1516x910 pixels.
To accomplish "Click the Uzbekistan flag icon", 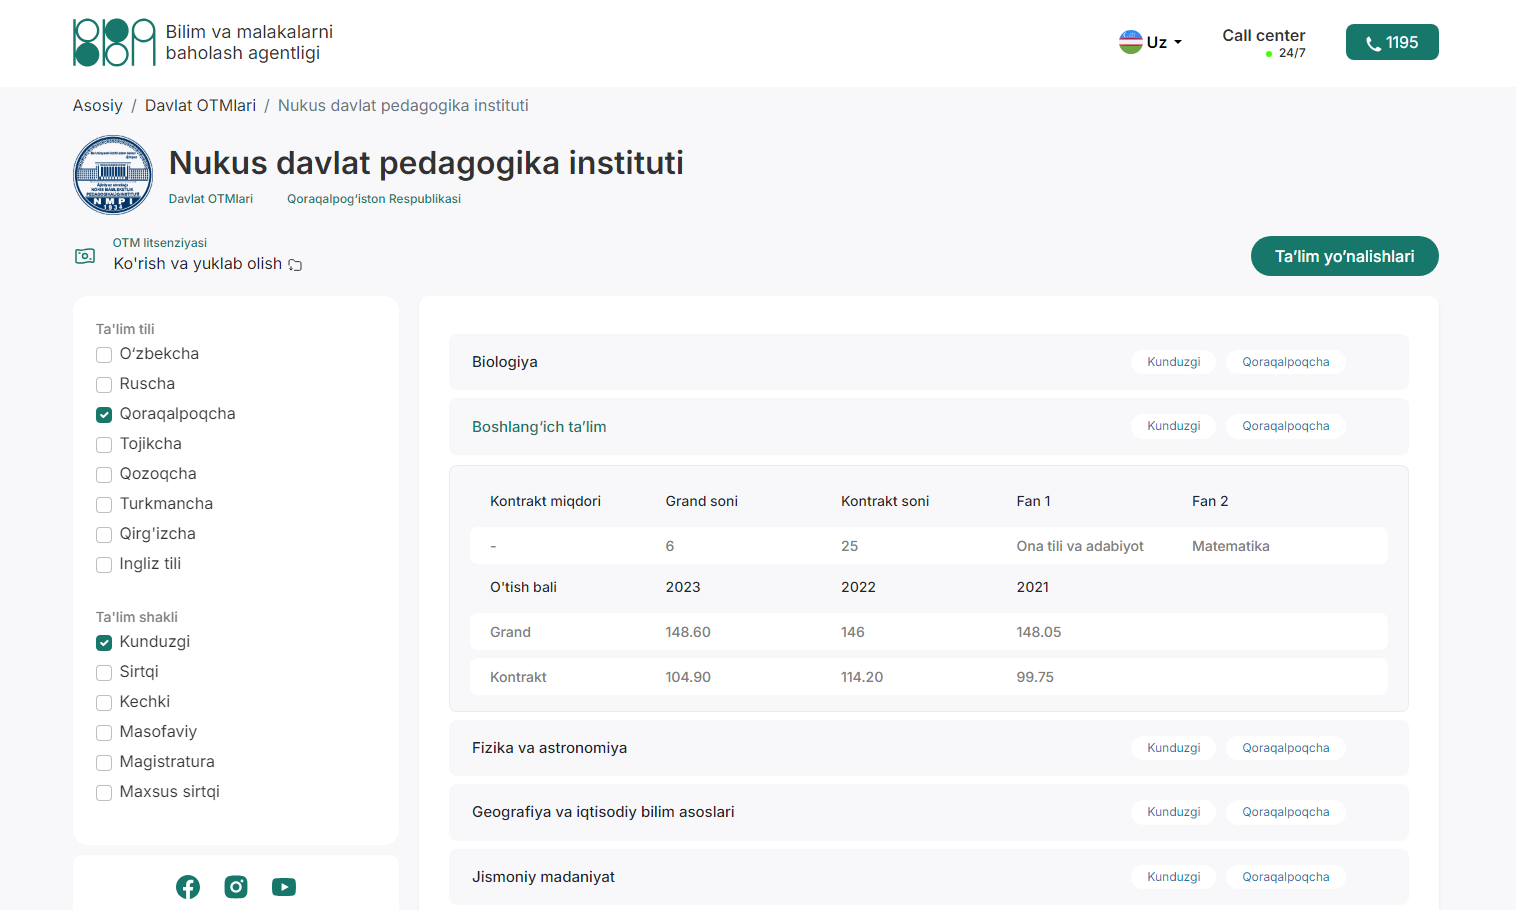I will (x=1130, y=42).
